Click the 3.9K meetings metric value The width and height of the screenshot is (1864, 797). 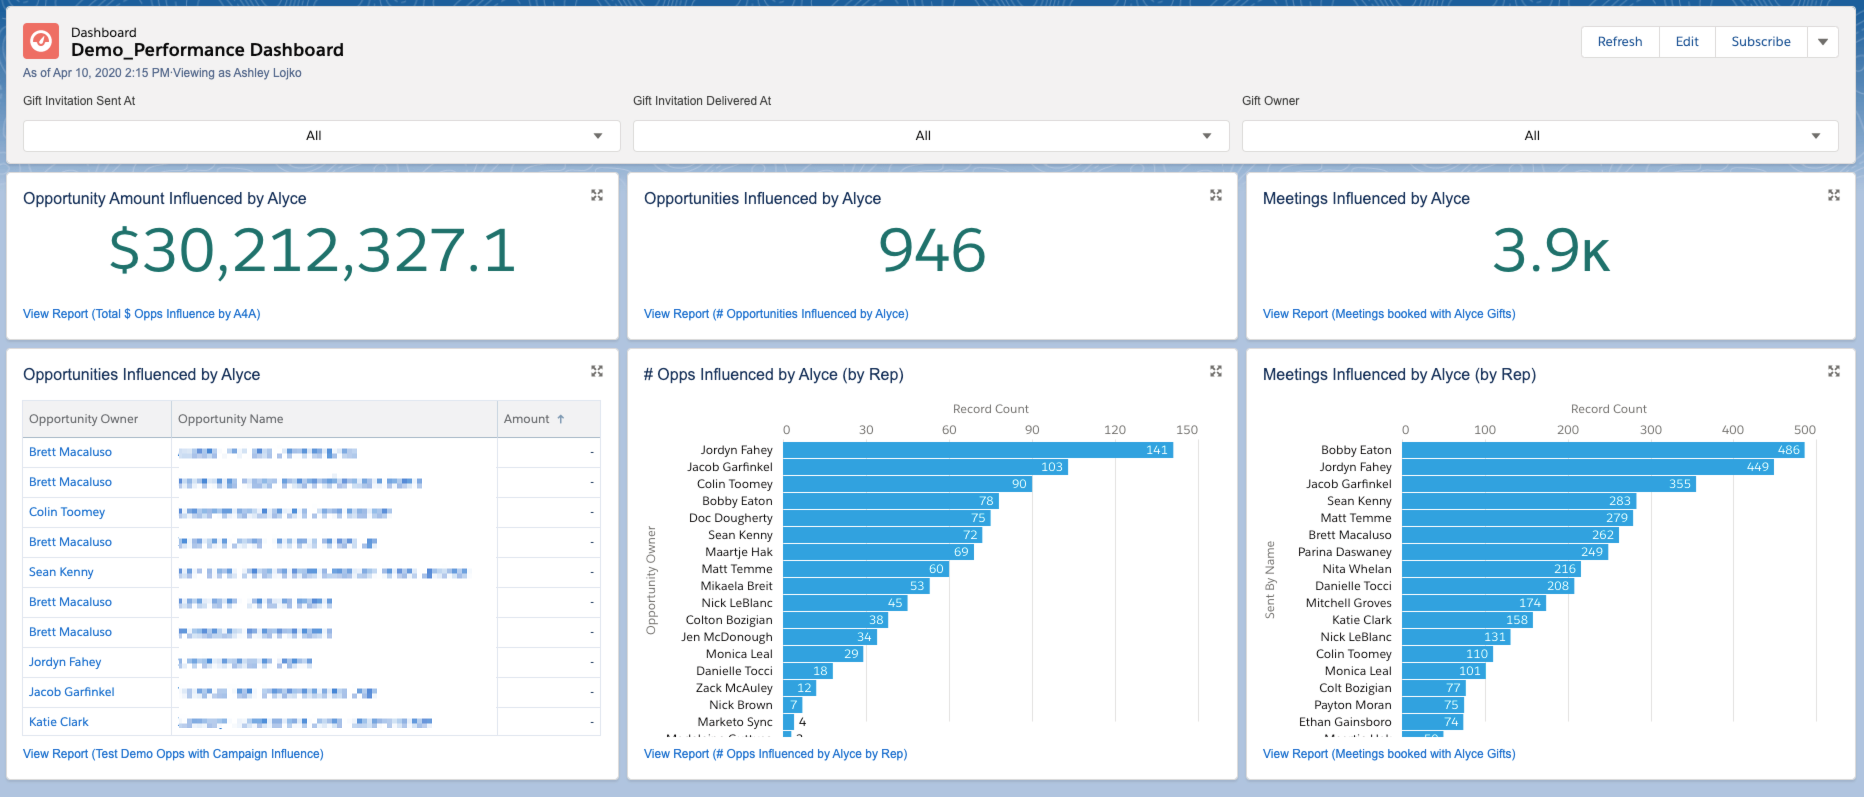coord(1551,250)
